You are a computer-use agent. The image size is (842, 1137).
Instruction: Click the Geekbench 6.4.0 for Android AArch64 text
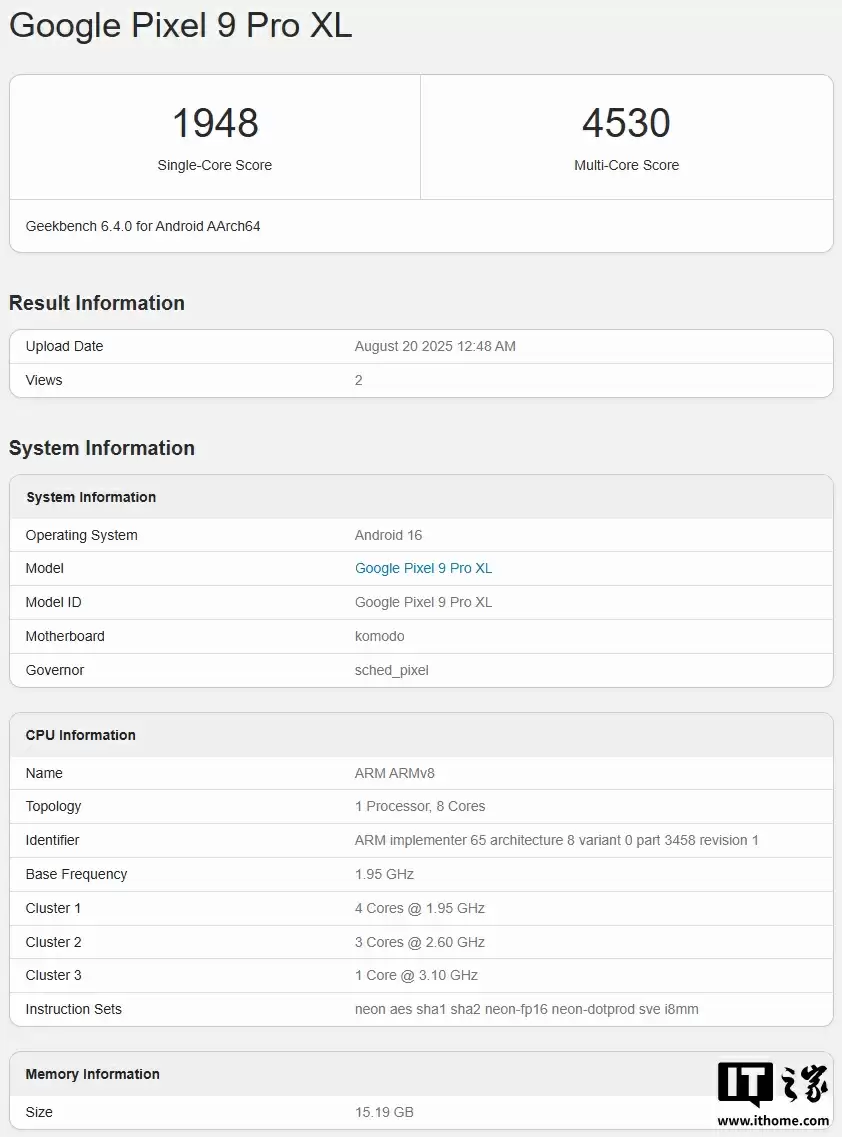click(143, 226)
